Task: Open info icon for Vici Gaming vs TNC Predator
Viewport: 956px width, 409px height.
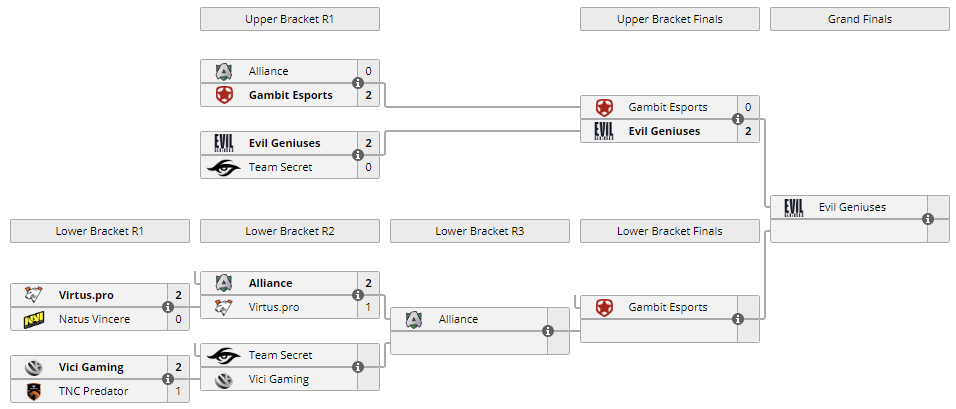Action: point(168,379)
